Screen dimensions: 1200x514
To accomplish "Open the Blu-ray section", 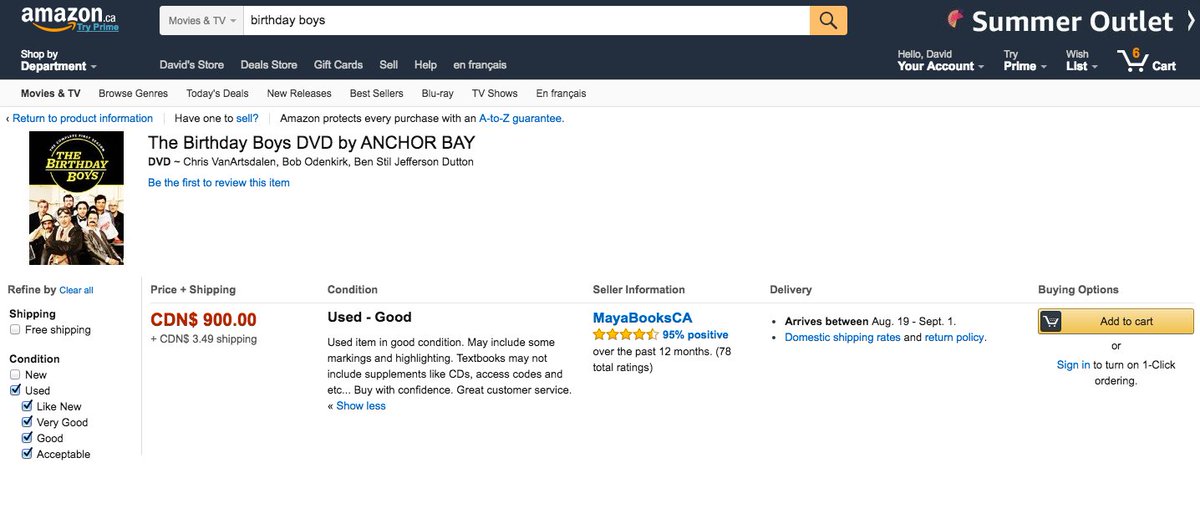I will 437,93.
